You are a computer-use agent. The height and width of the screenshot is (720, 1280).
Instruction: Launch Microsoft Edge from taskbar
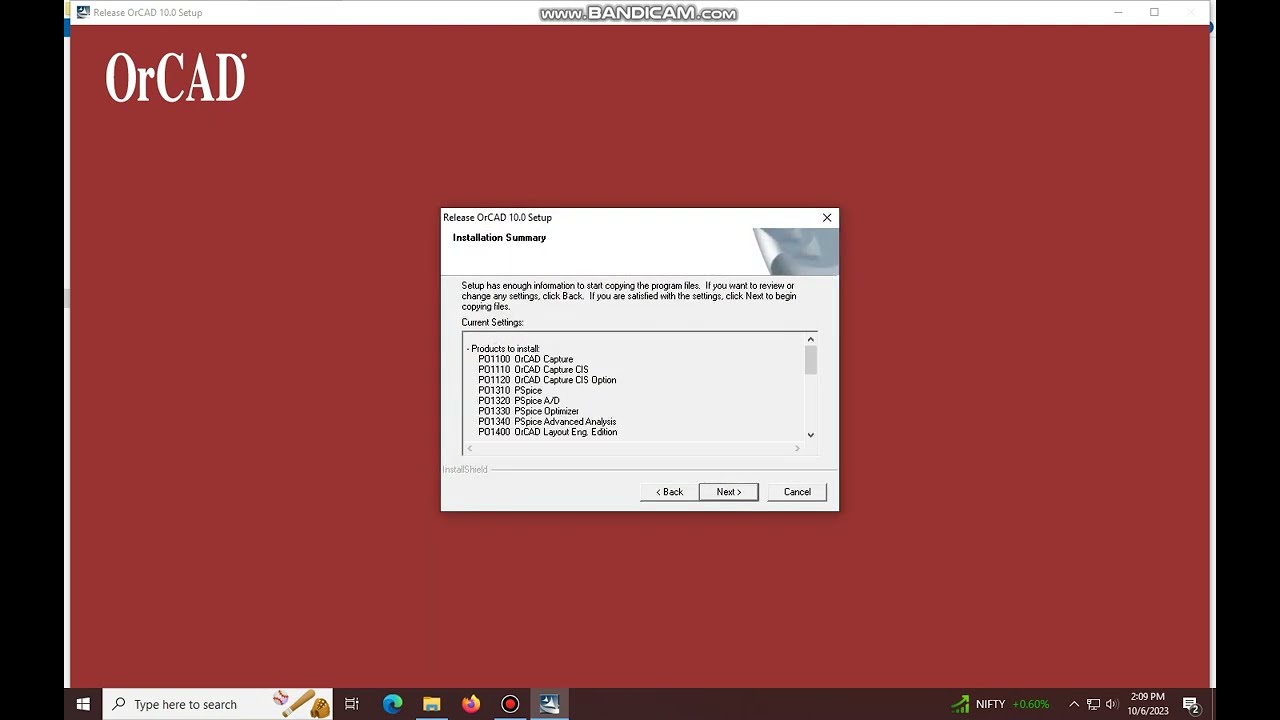[392, 704]
